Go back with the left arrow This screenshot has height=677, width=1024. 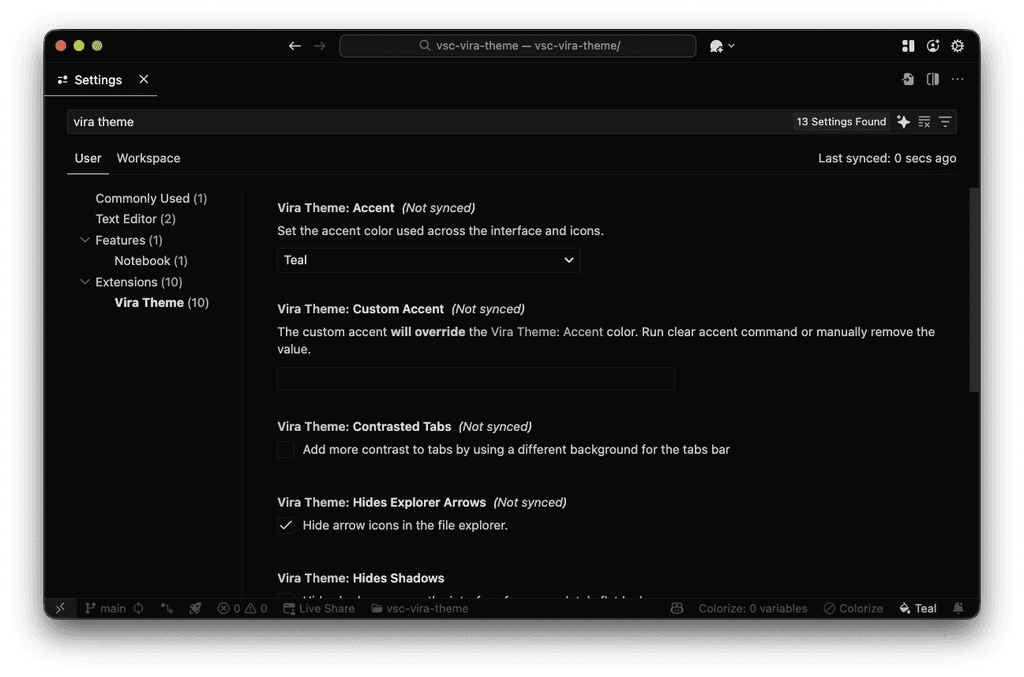coord(295,46)
